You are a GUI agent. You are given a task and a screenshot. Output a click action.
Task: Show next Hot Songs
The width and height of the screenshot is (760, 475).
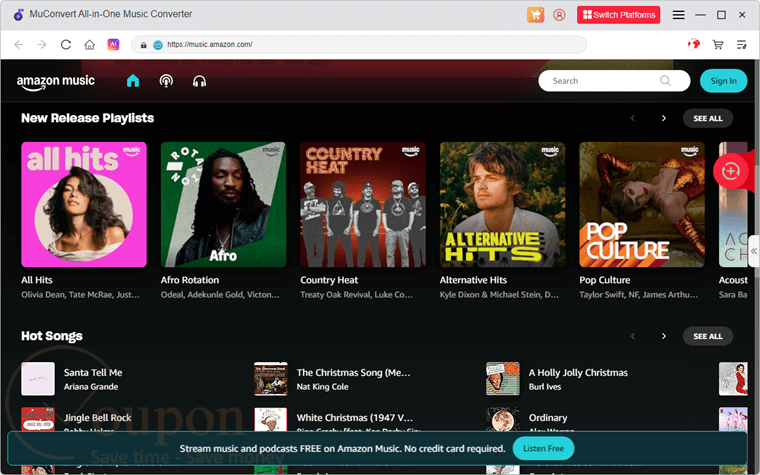664,336
